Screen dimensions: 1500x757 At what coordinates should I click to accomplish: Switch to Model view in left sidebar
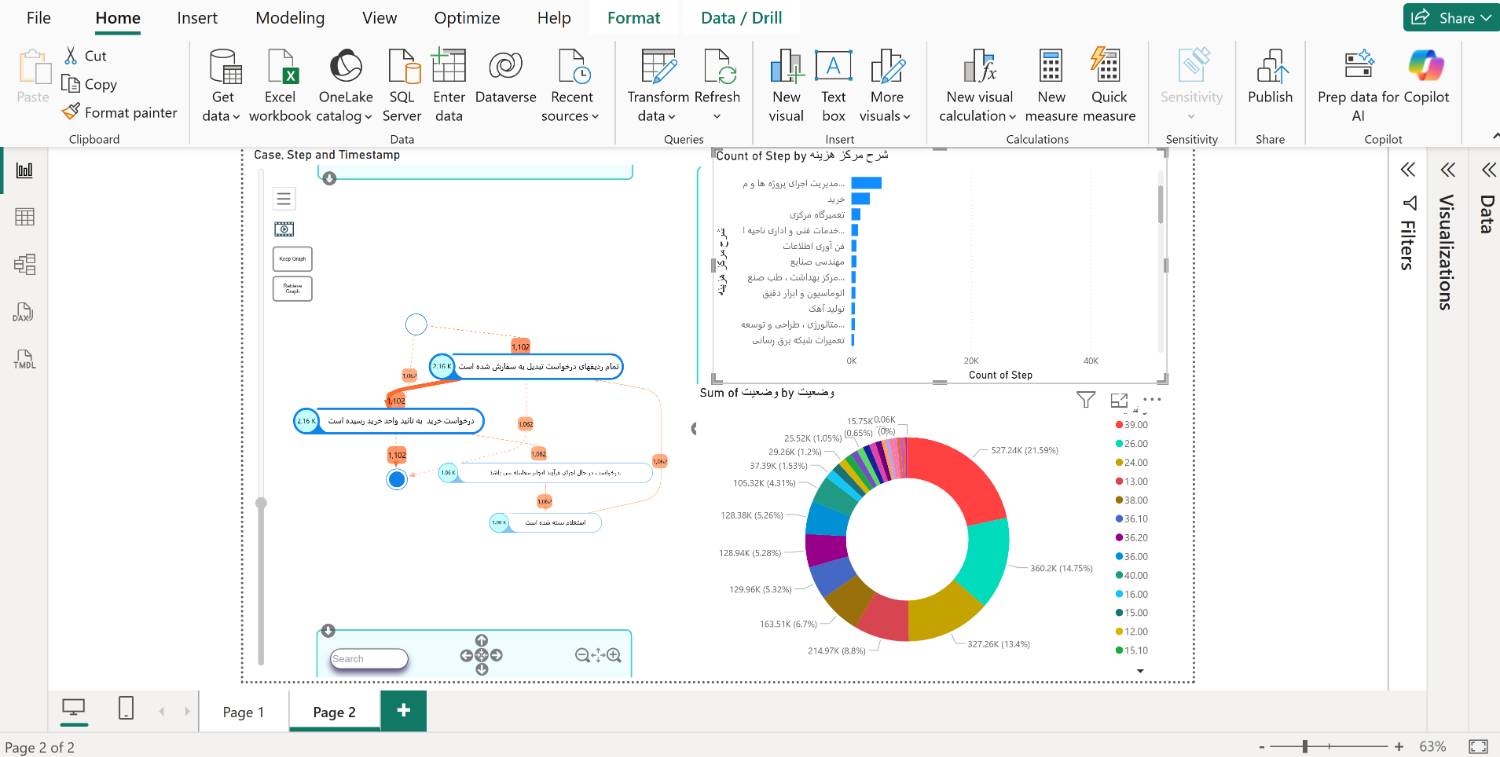(25, 264)
